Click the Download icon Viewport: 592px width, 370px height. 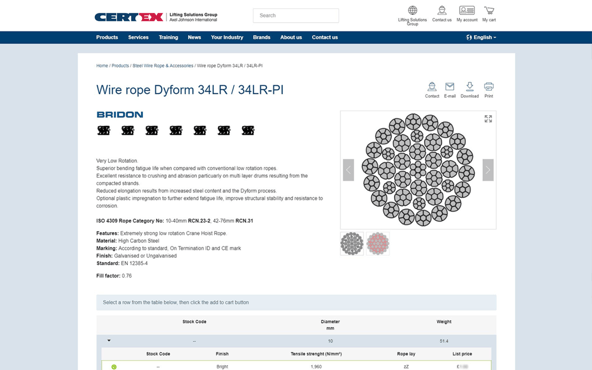coord(470,87)
